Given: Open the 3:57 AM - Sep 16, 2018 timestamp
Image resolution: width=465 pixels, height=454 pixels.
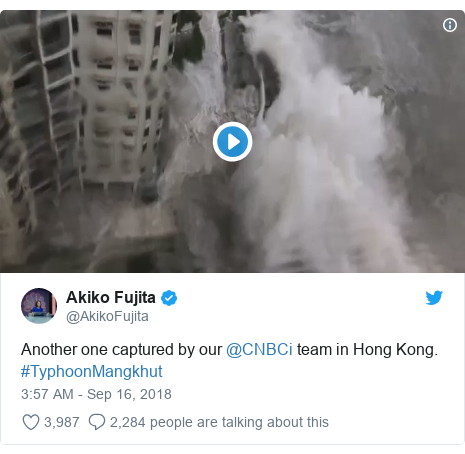Looking at the screenshot, I should coord(96,394).
